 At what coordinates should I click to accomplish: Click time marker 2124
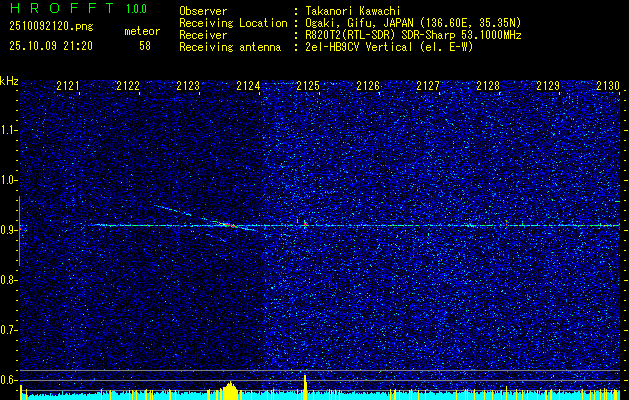click(248, 85)
